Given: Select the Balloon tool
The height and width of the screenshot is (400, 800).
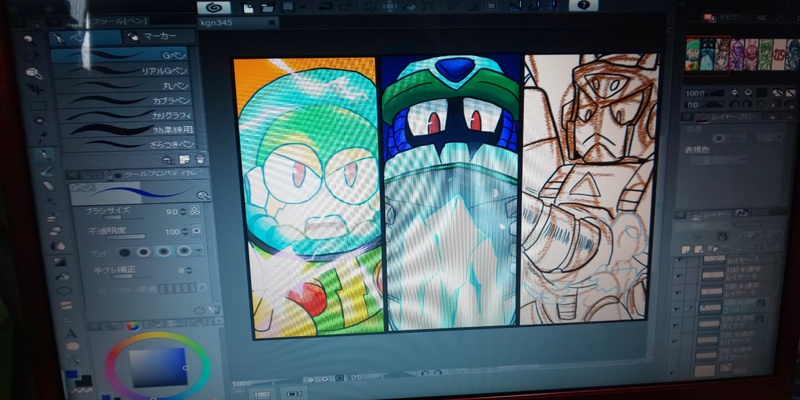Looking at the screenshot, I should (73, 346).
